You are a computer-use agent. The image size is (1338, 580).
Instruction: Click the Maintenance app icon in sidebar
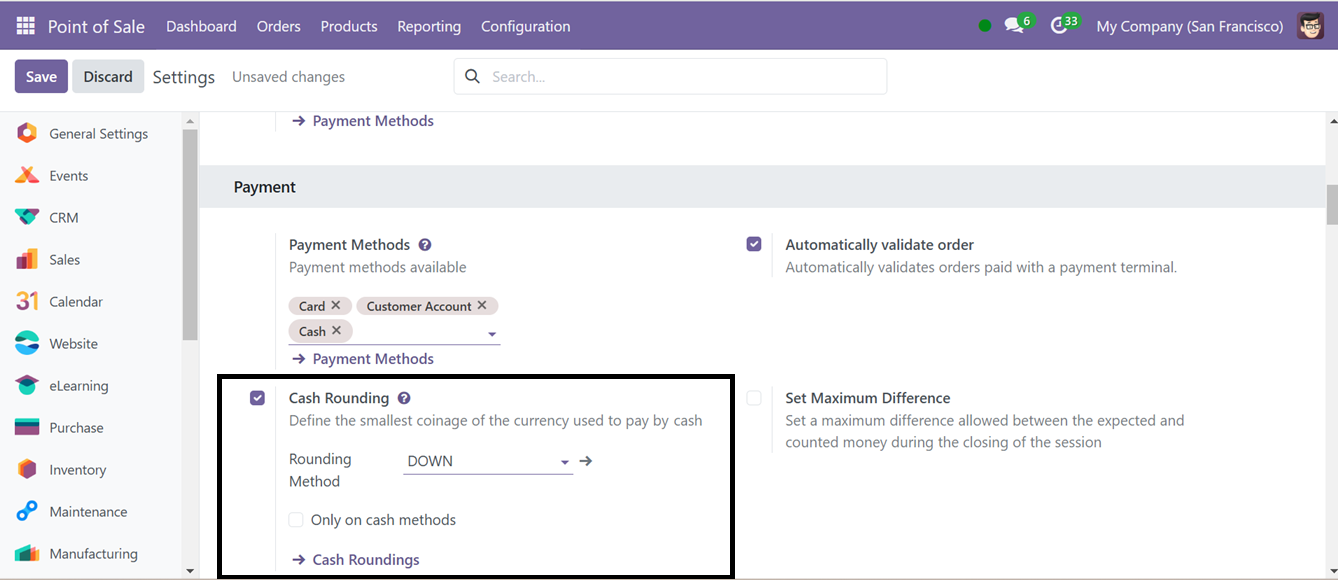point(27,511)
